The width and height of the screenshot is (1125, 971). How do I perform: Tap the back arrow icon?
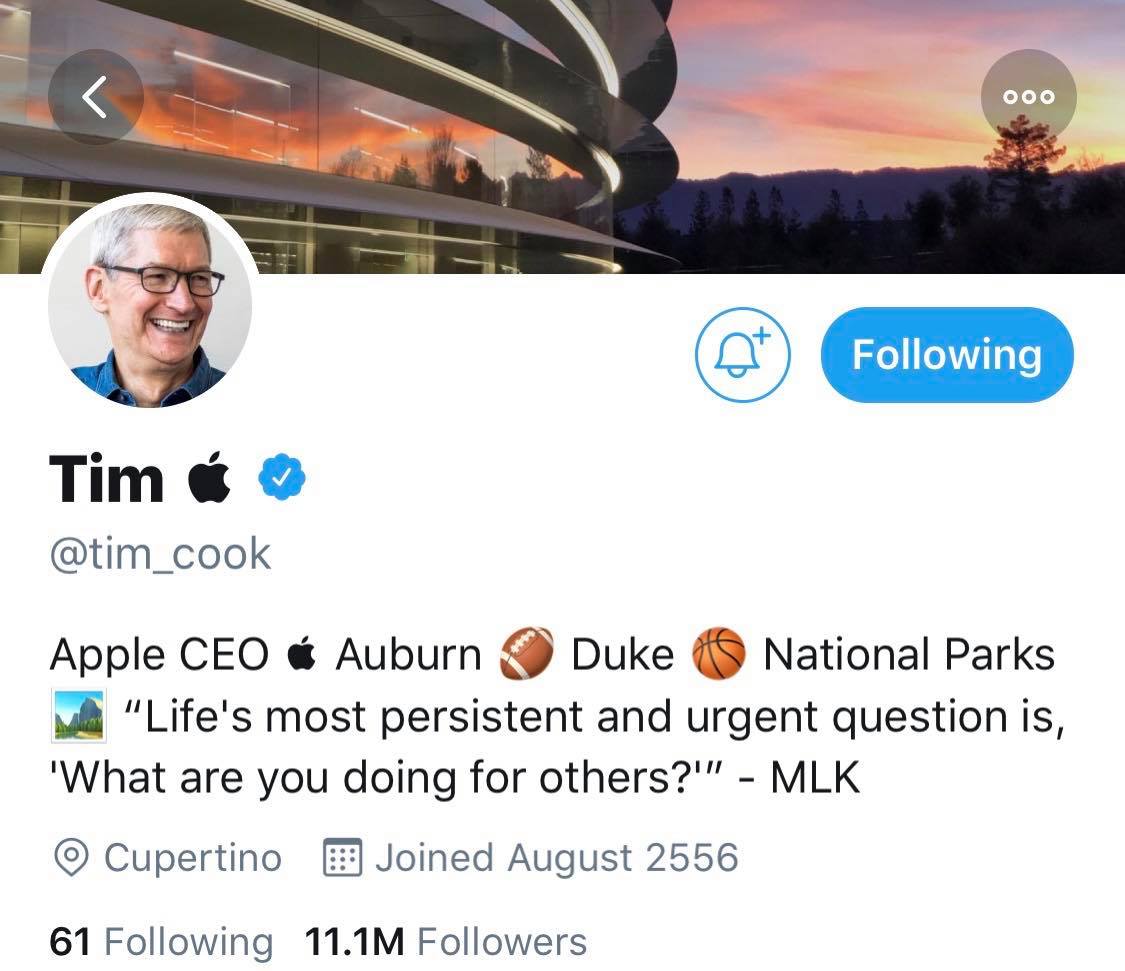point(95,97)
